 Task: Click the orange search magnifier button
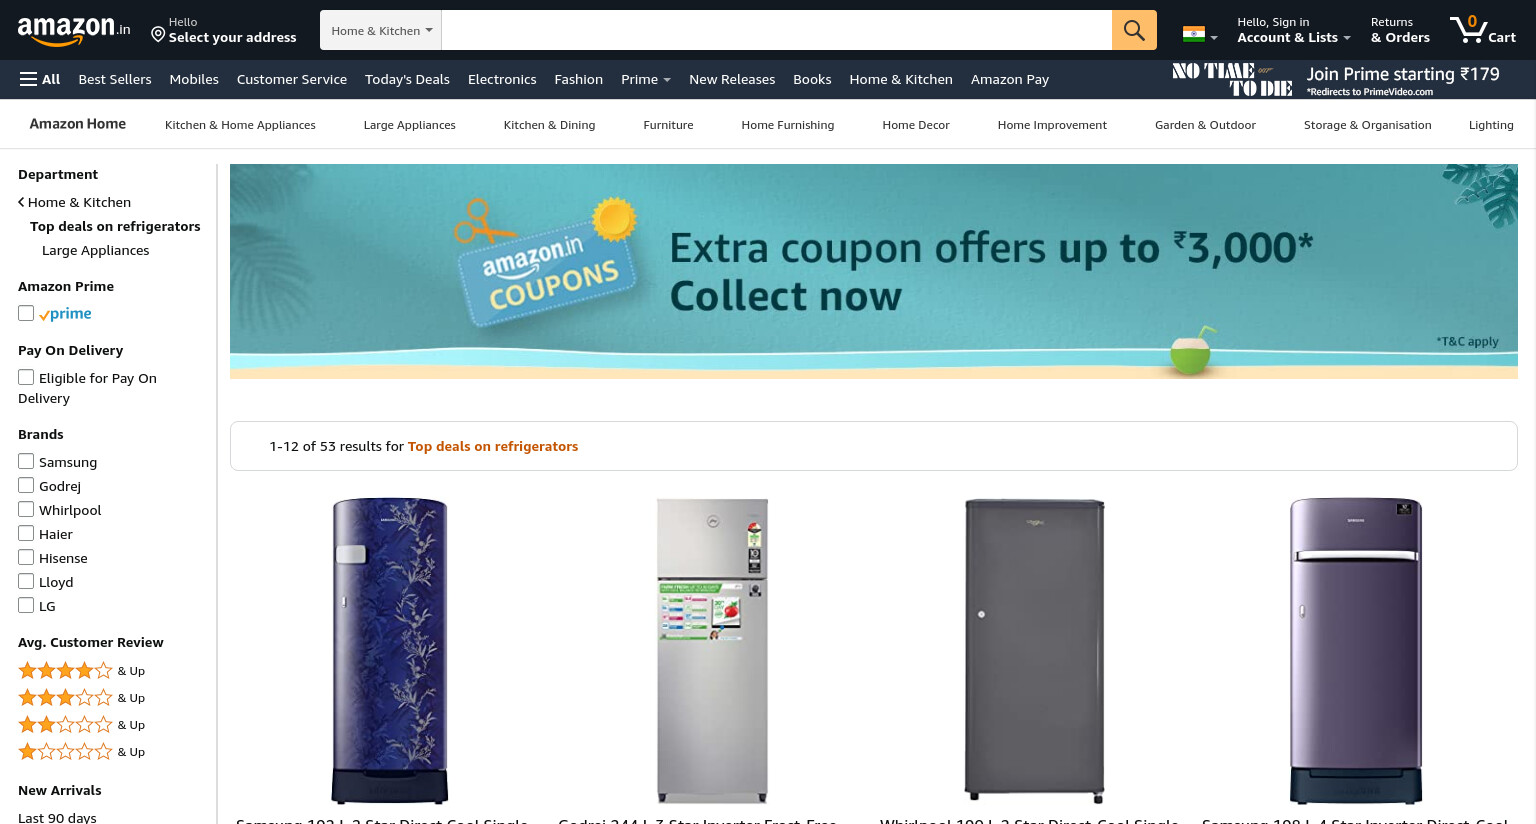click(x=1134, y=30)
